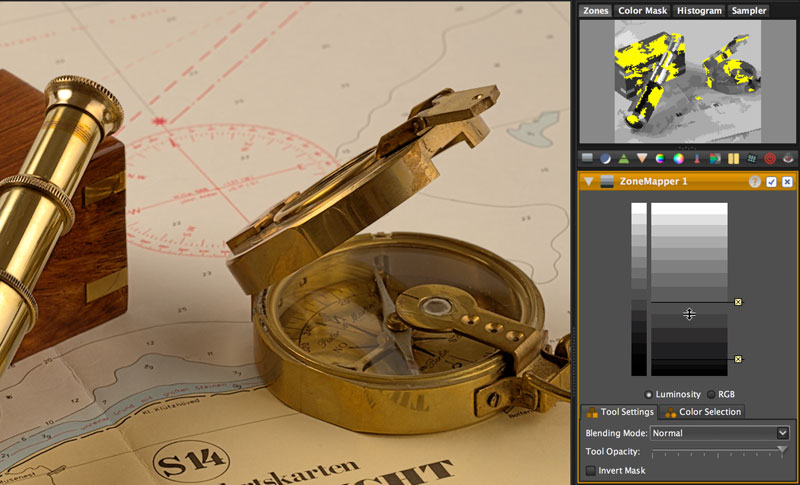Select the rainbow Hue/Saturation tool icon
800x485 pixels.
(660, 159)
